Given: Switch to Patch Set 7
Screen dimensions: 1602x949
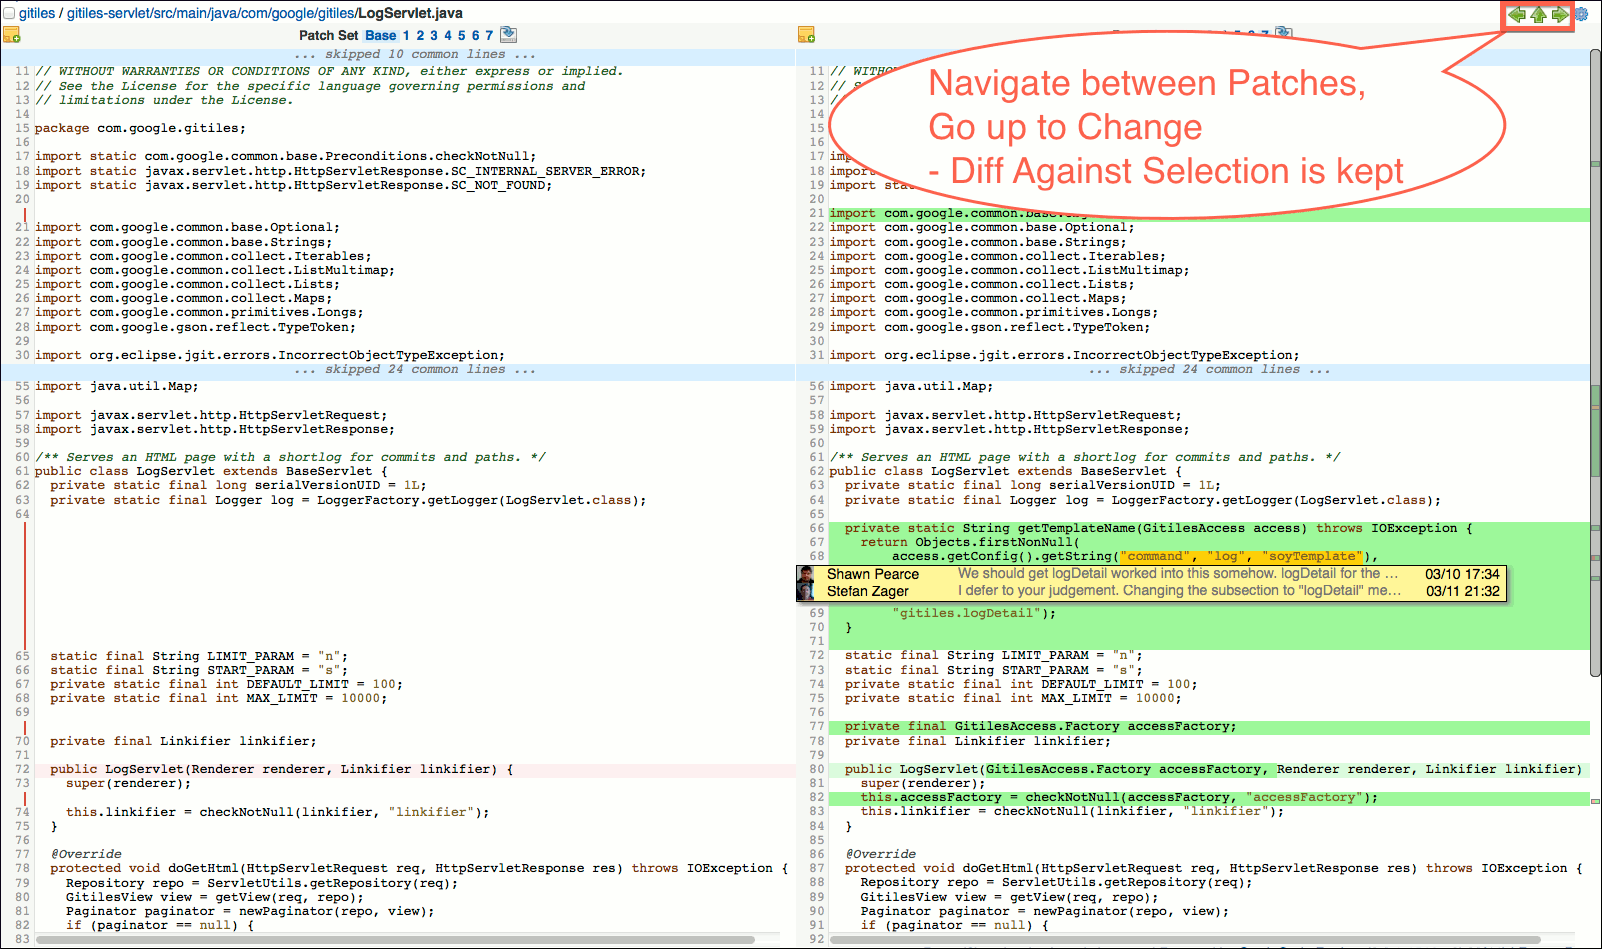Looking at the screenshot, I should pos(490,34).
